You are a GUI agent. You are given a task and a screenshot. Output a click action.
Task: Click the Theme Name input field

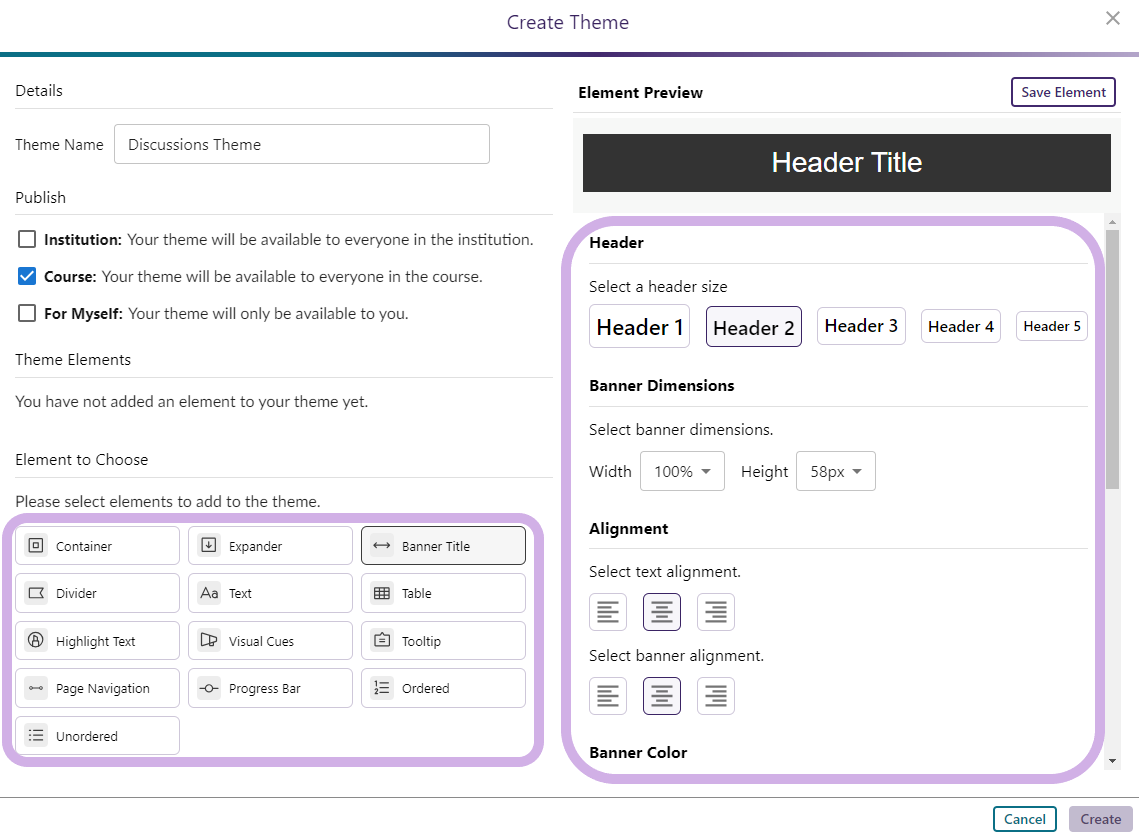click(x=301, y=144)
